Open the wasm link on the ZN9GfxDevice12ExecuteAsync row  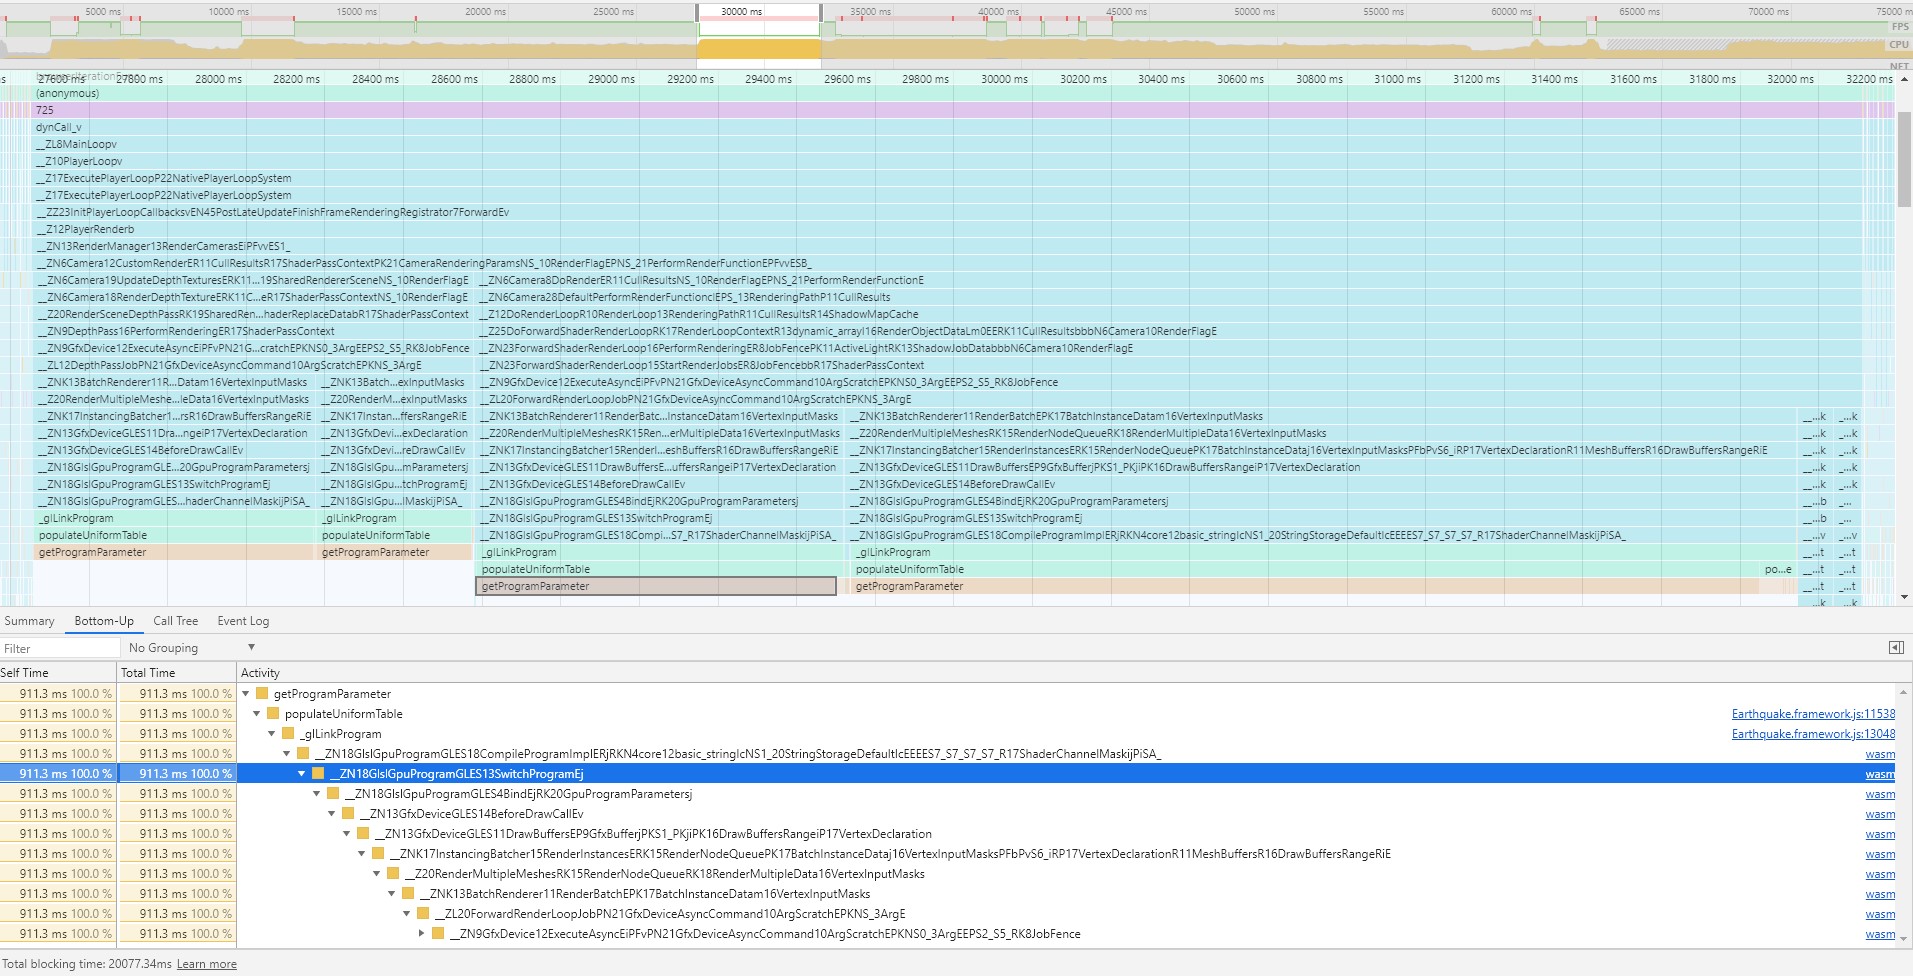pos(1880,934)
